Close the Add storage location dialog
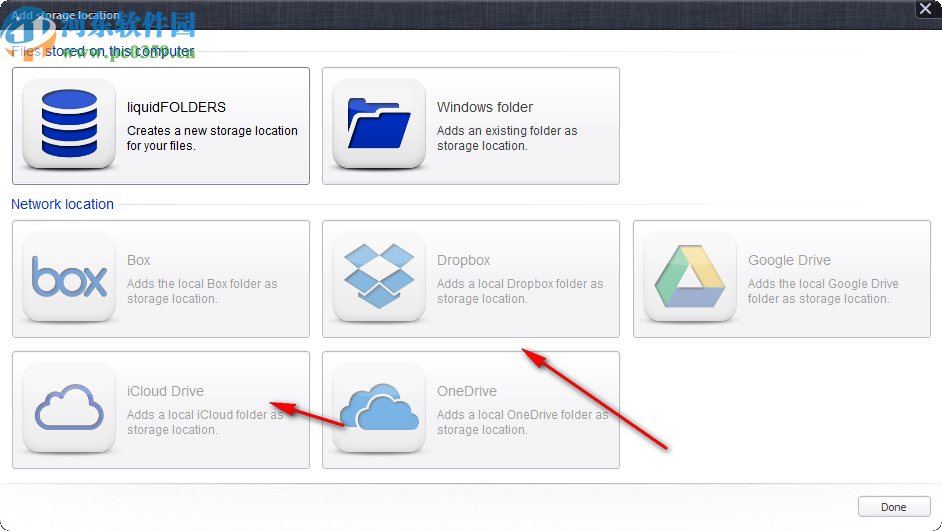 [x=926, y=9]
